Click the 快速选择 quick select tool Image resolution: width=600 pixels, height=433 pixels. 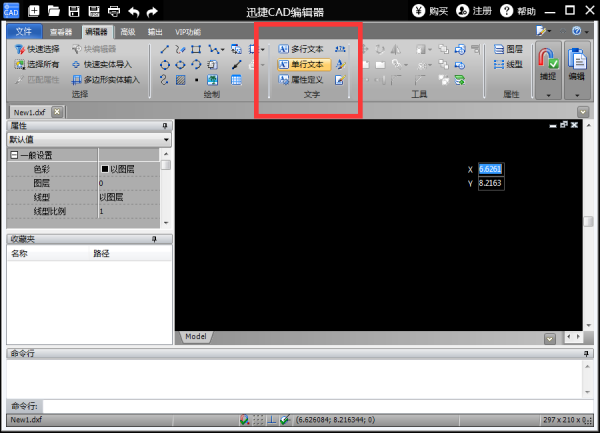point(37,48)
